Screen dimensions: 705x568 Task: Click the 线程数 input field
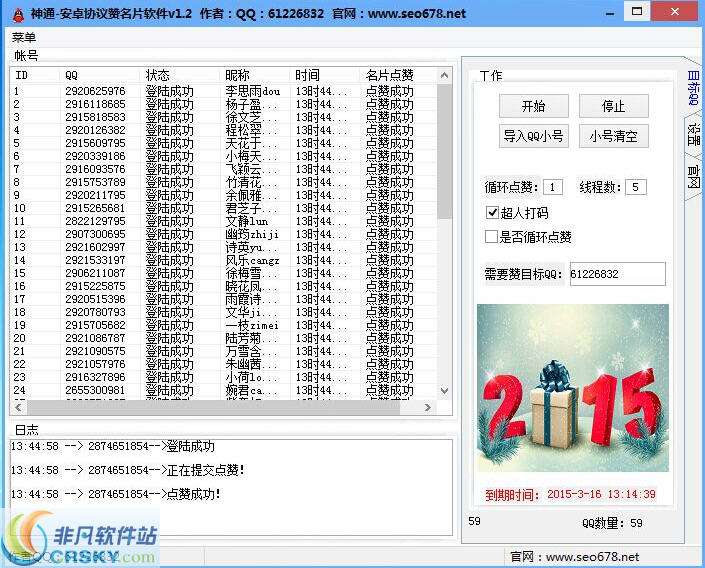point(636,187)
